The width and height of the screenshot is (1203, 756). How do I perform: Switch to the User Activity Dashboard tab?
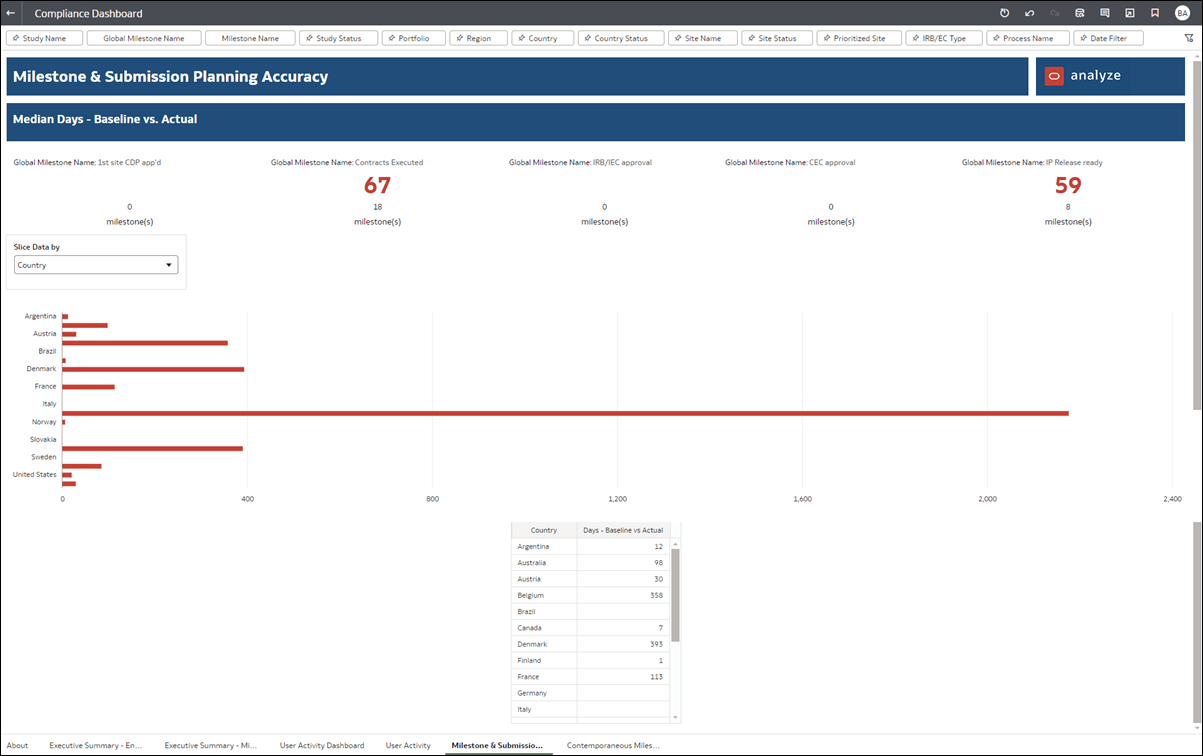tap(322, 745)
